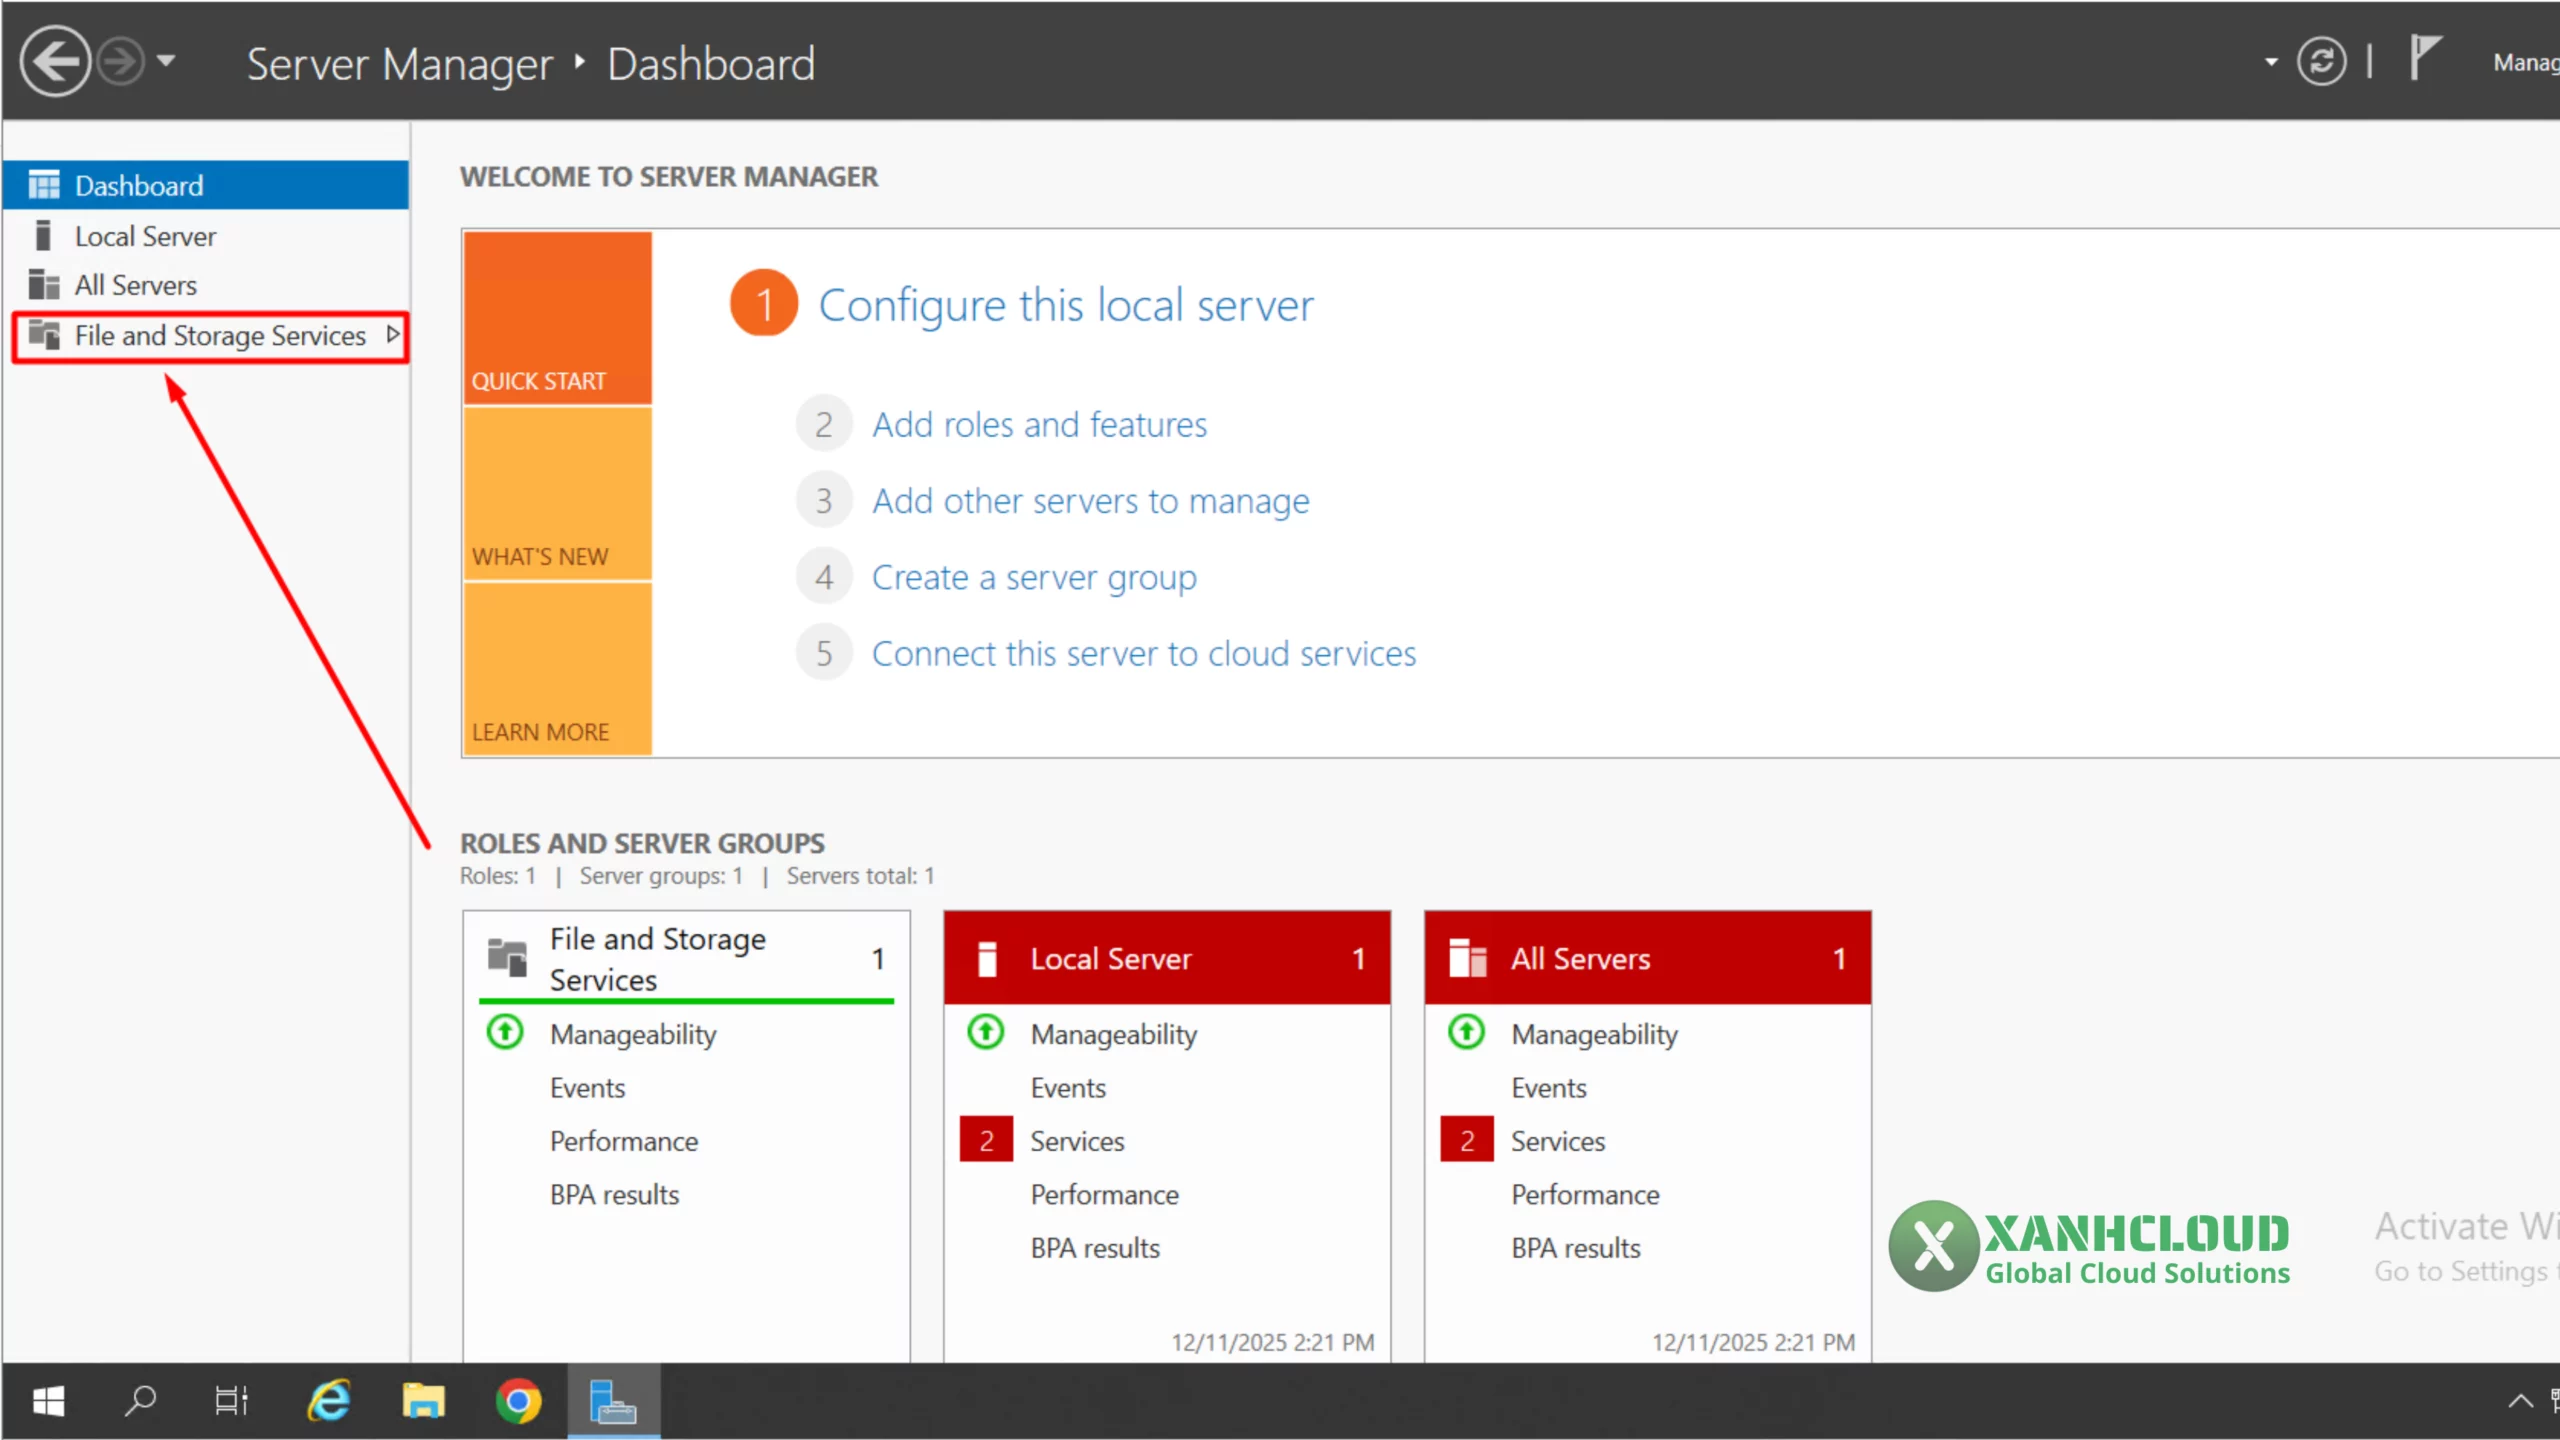The width and height of the screenshot is (2560, 1440).
Task: Click the Manageability status icon in Local Server tile
Action: coord(985,1033)
